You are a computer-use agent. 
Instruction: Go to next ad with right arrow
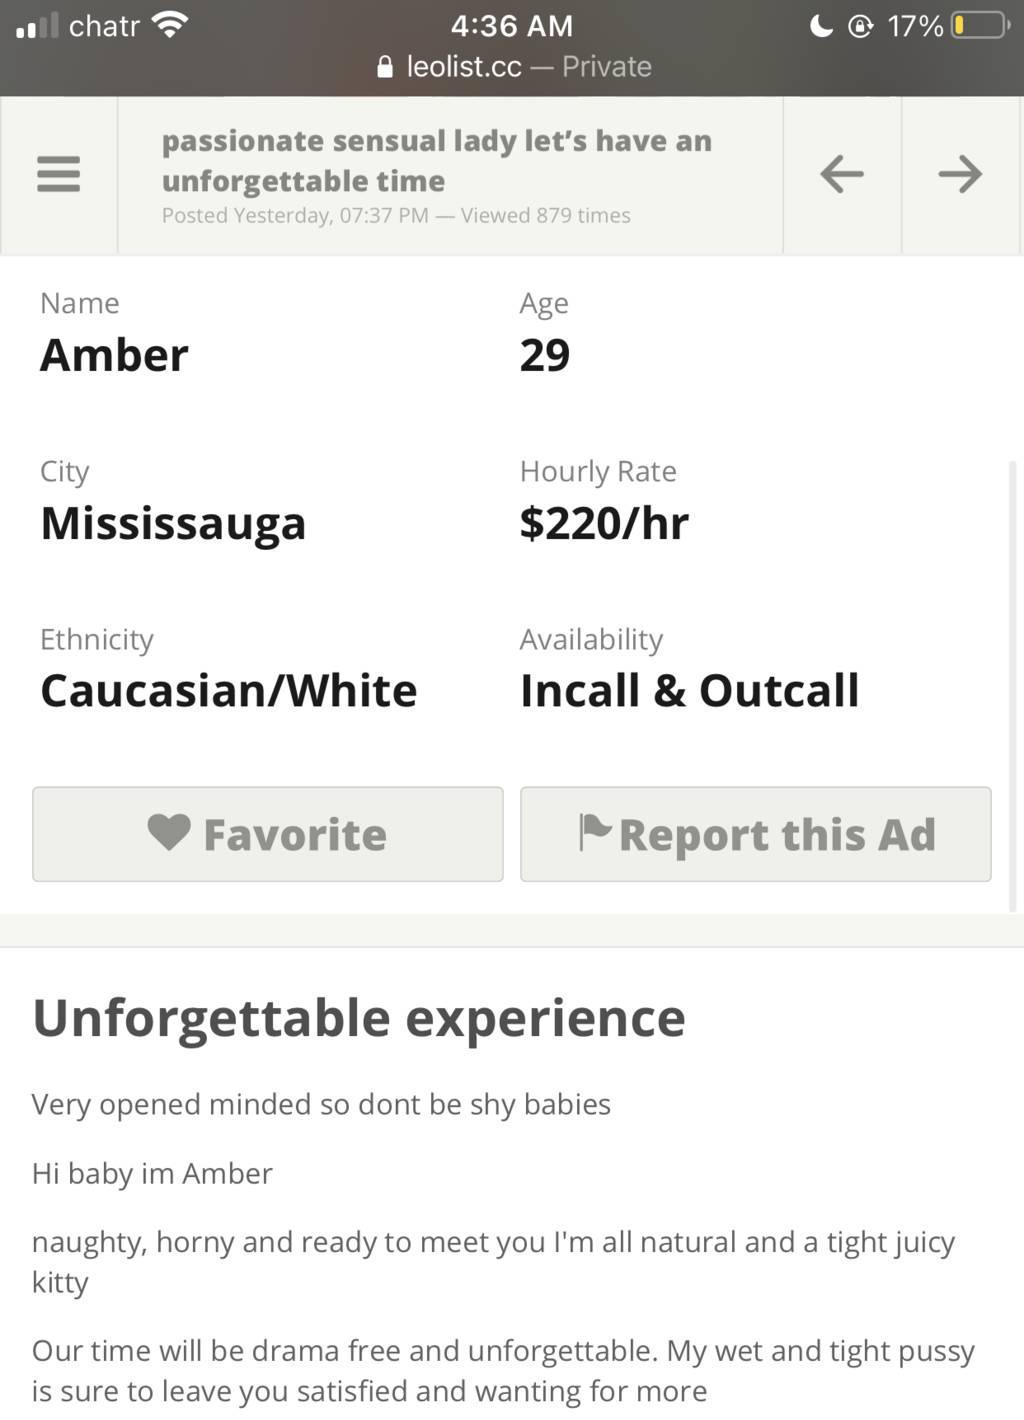point(960,174)
